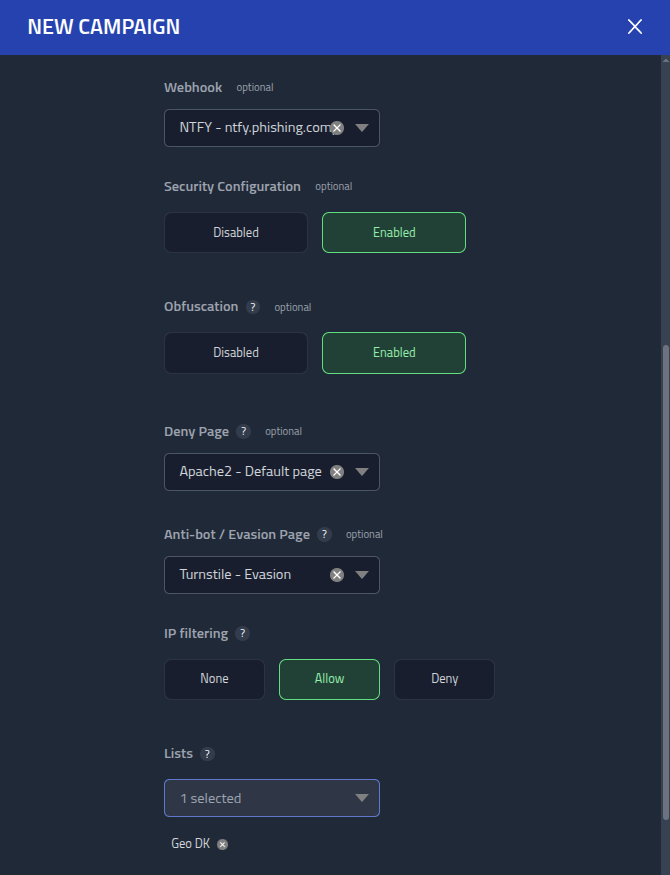Screen dimensions: 670x875
Task: Open the Deny Page dropdown
Action: pos(362,471)
